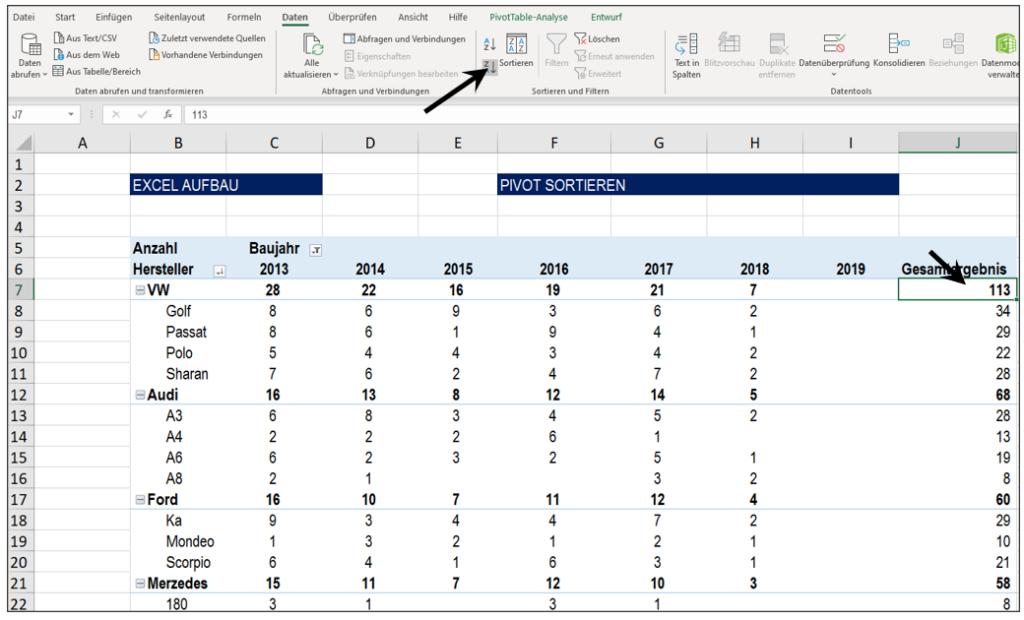Open the Sortieren dialog
The height and width of the screenshot is (620, 1024).
pyautogui.click(x=516, y=50)
